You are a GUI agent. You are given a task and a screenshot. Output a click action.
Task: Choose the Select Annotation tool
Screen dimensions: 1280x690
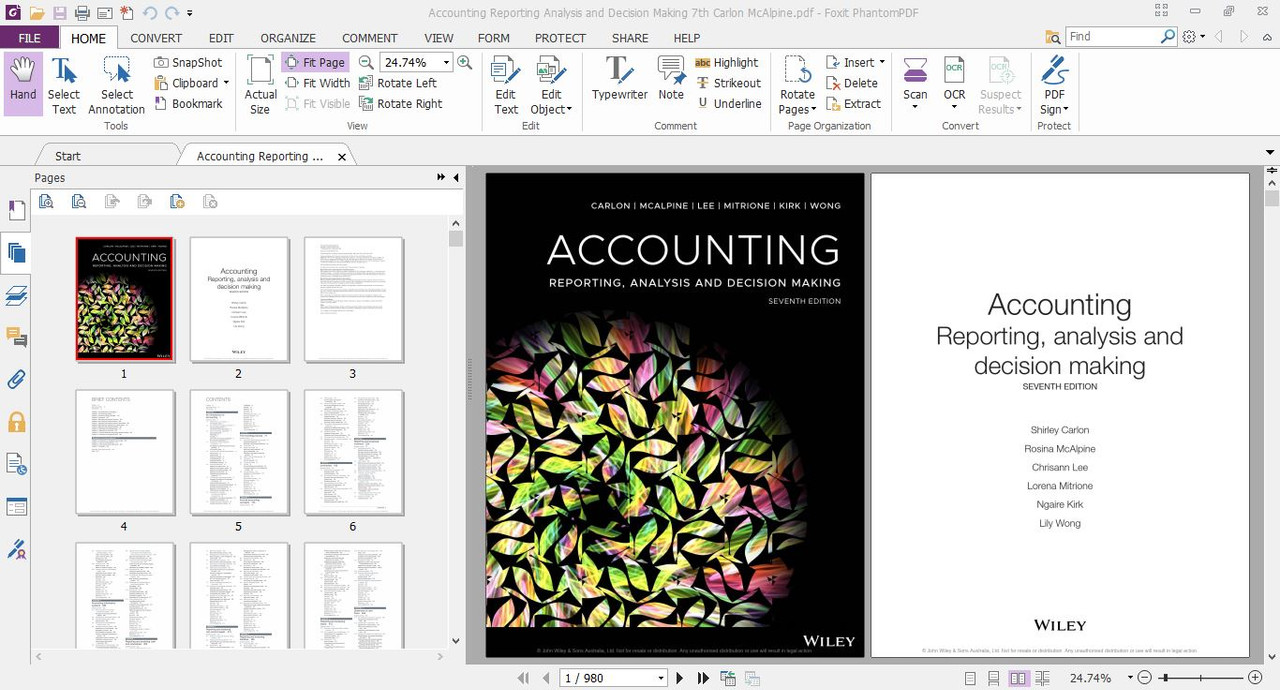pyautogui.click(x=116, y=84)
